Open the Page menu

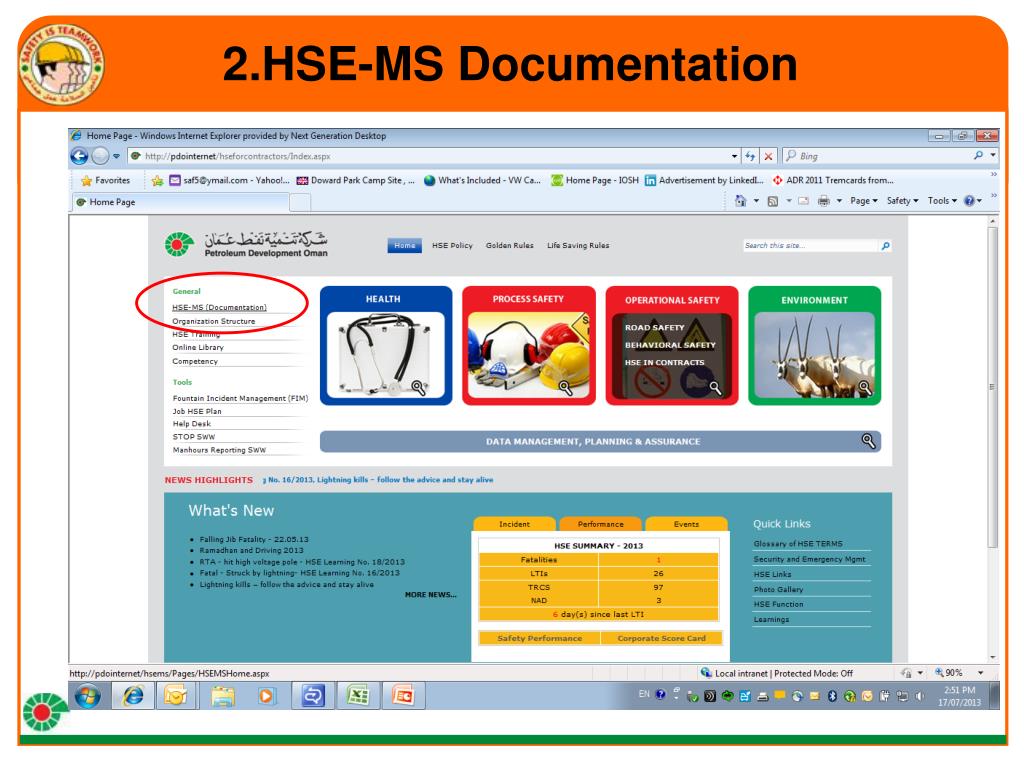[x=863, y=201]
